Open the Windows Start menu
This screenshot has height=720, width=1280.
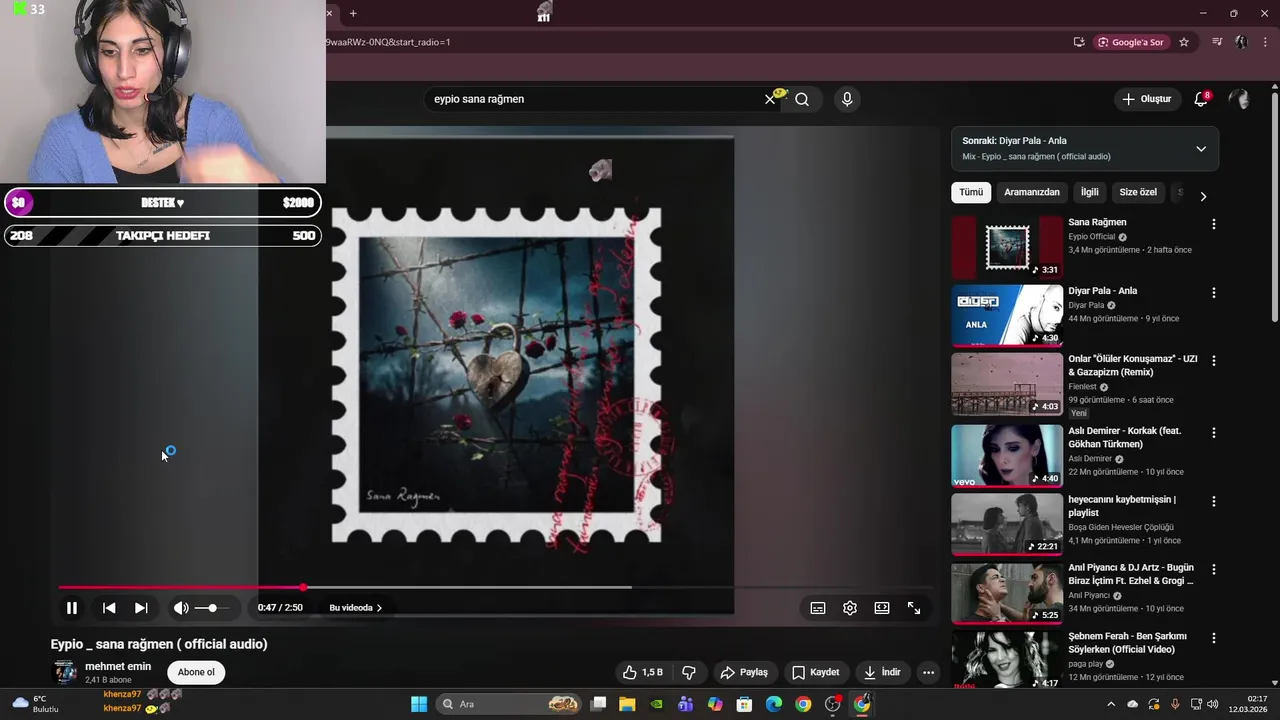[x=419, y=704]
